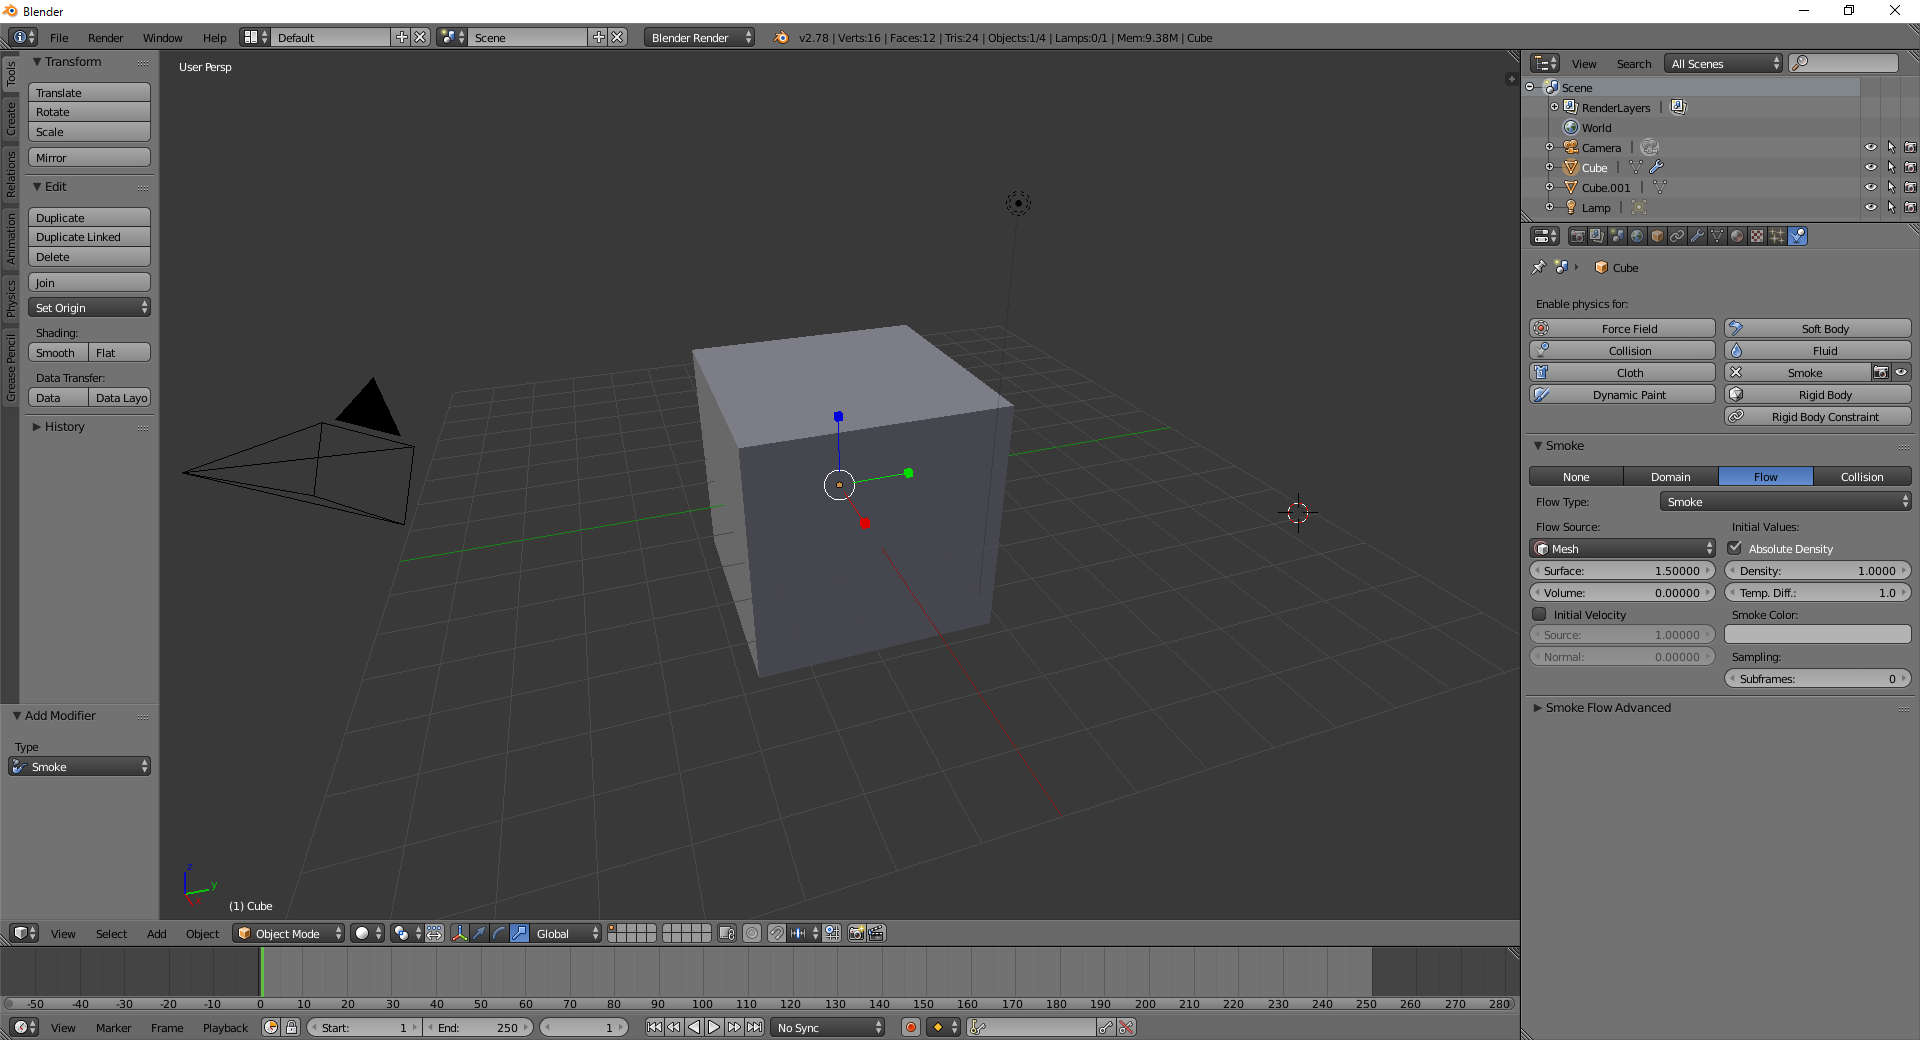Open the Flow Type Smoke dropdown
Viewport: 1920px width, 1040px height.
tap(1785, 502)
